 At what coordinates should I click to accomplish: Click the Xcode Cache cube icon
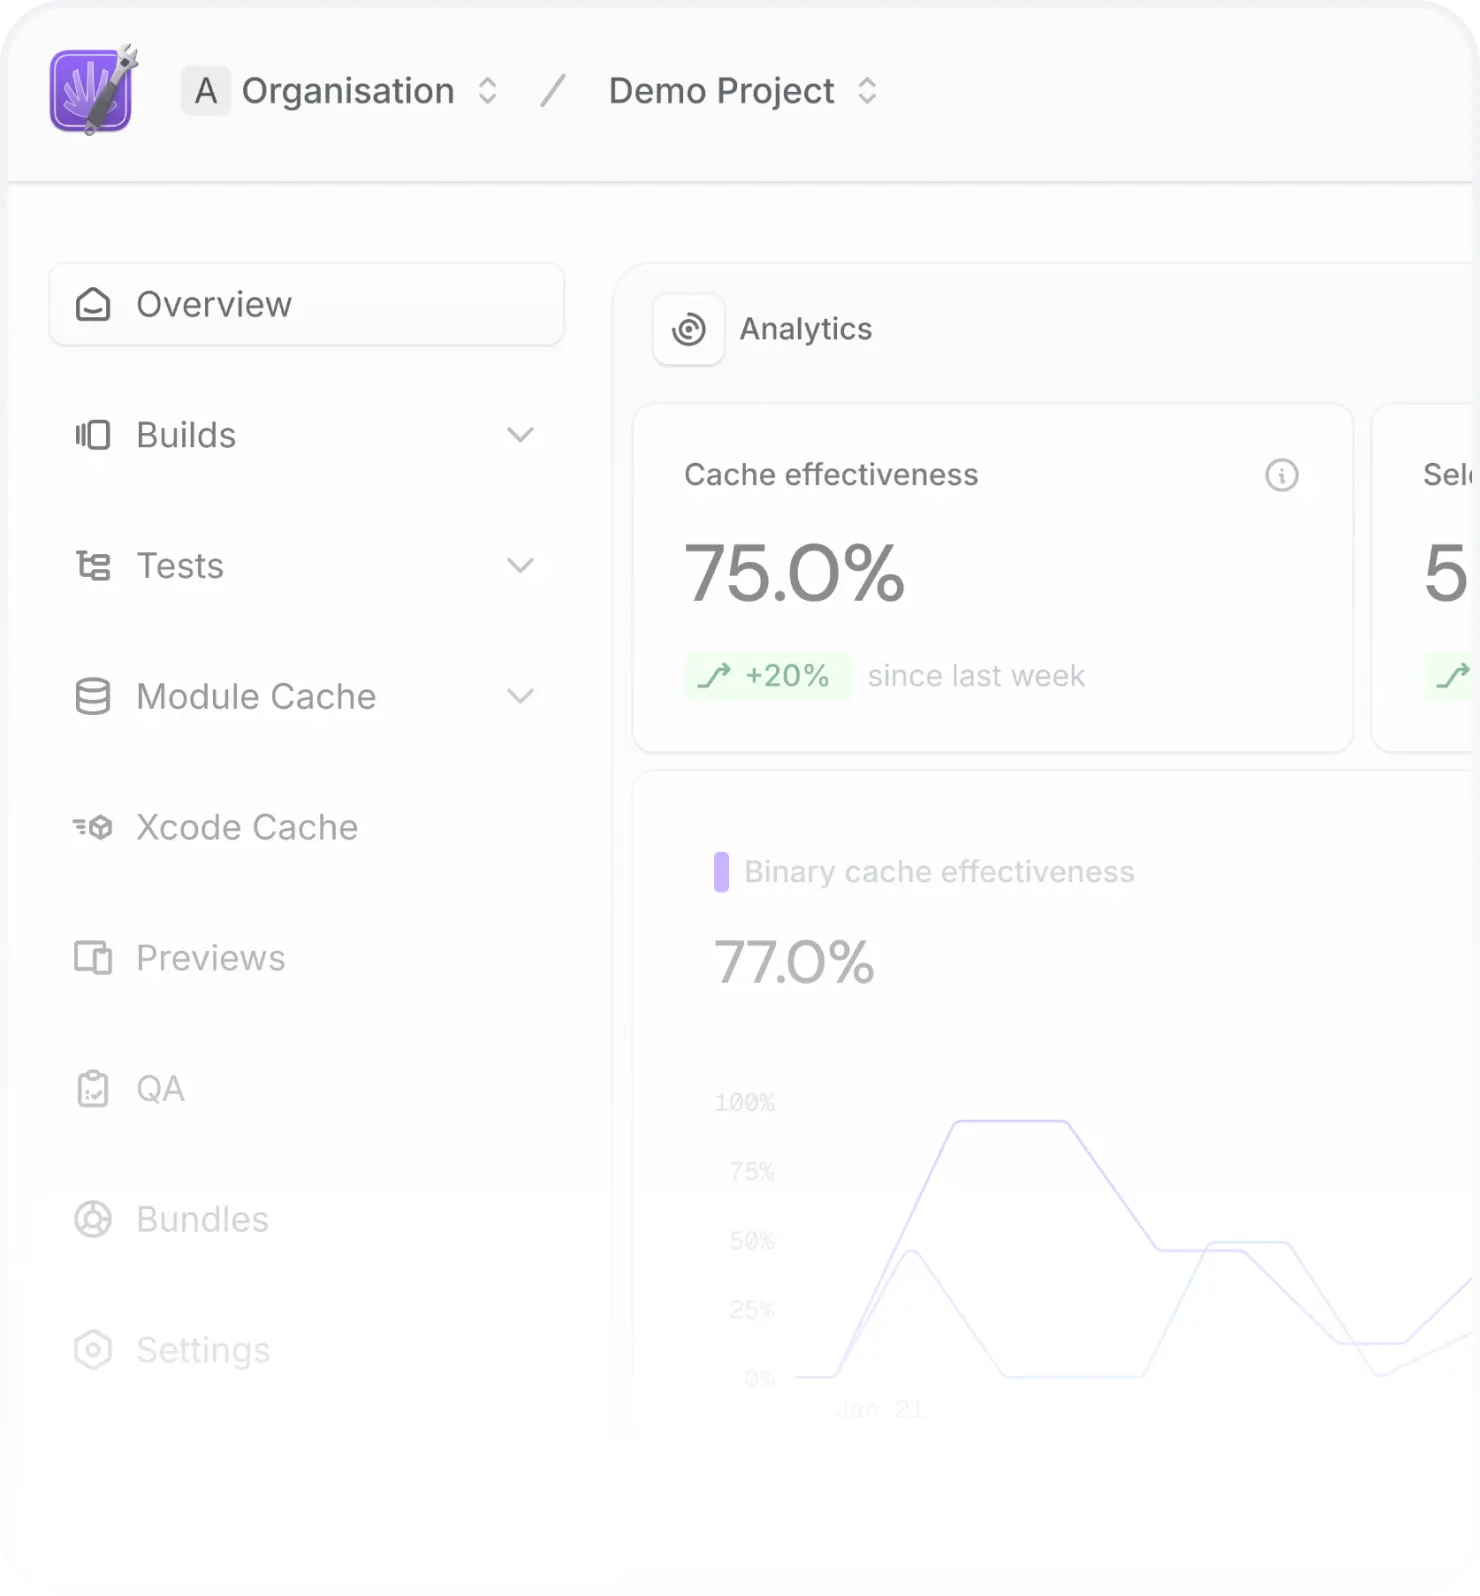coord(93,827)
